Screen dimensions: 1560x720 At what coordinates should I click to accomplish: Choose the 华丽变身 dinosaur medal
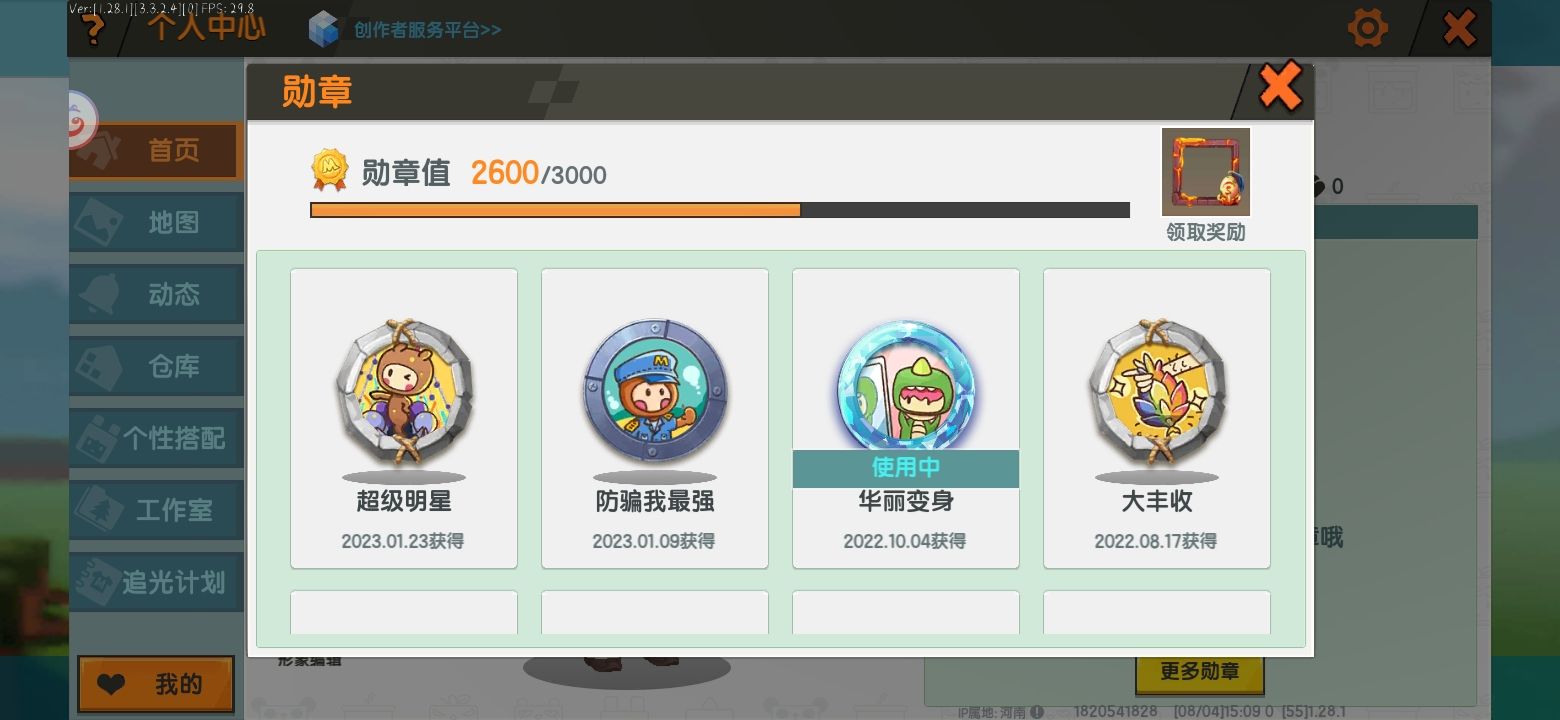906,388
